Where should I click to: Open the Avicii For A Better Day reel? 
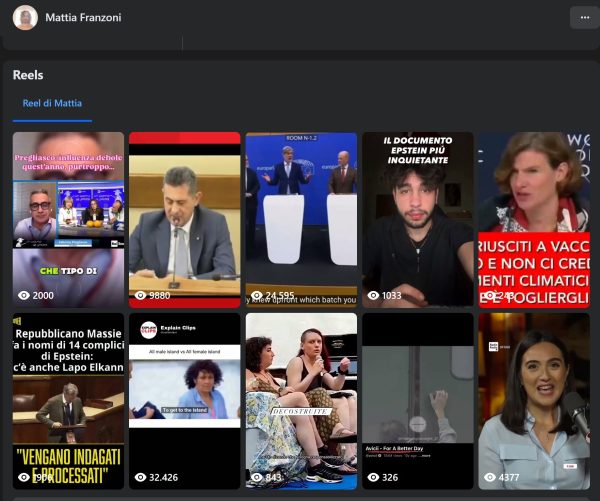point(418,401)
